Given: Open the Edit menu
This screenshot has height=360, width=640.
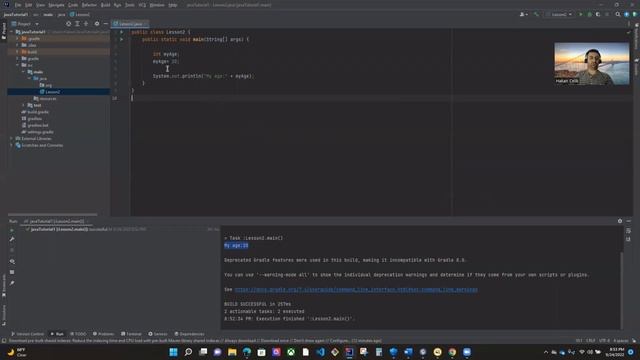Looking at the screenshot, I should point(29,5).
